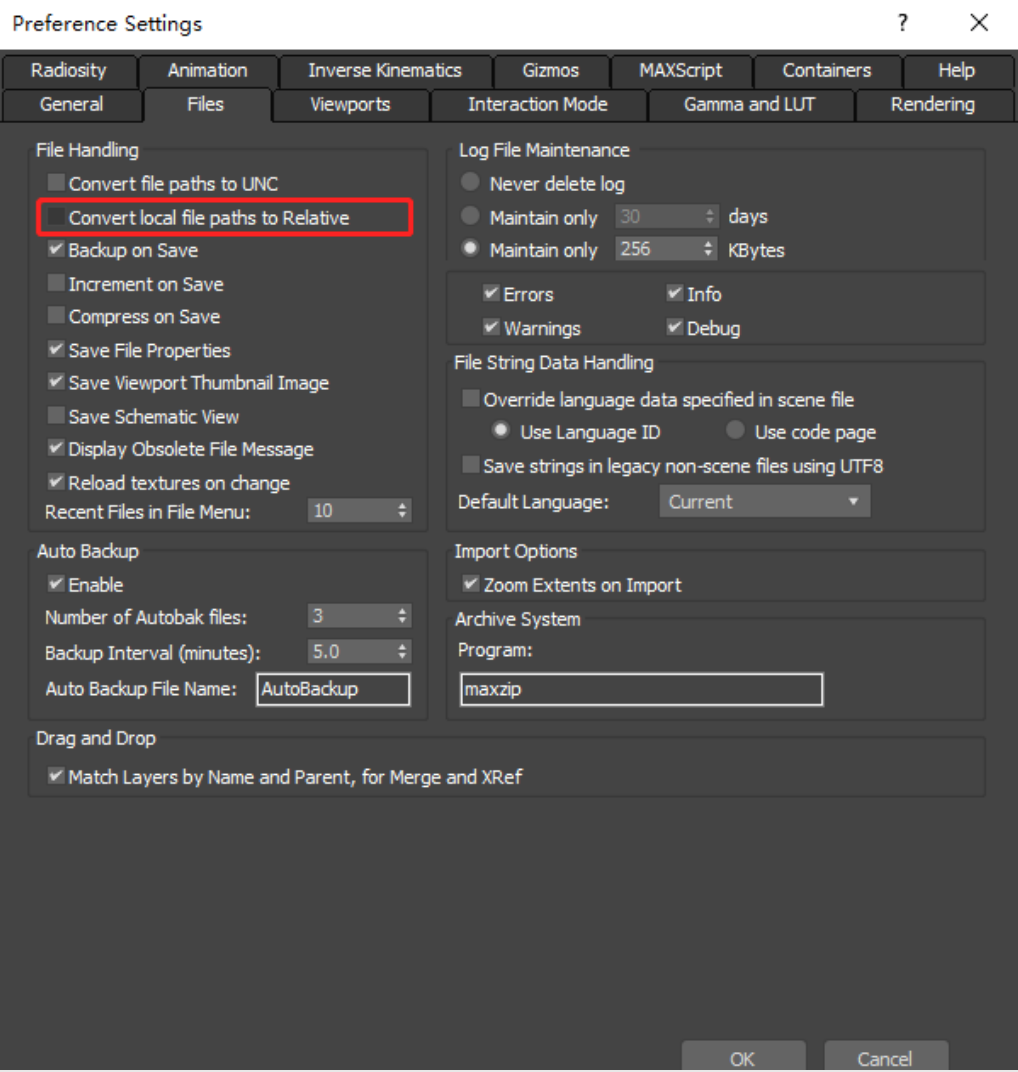The width and height of the screenshot is (1018, 1072).
Task: Uncheck Errors logging
Action: coord(491,293)
